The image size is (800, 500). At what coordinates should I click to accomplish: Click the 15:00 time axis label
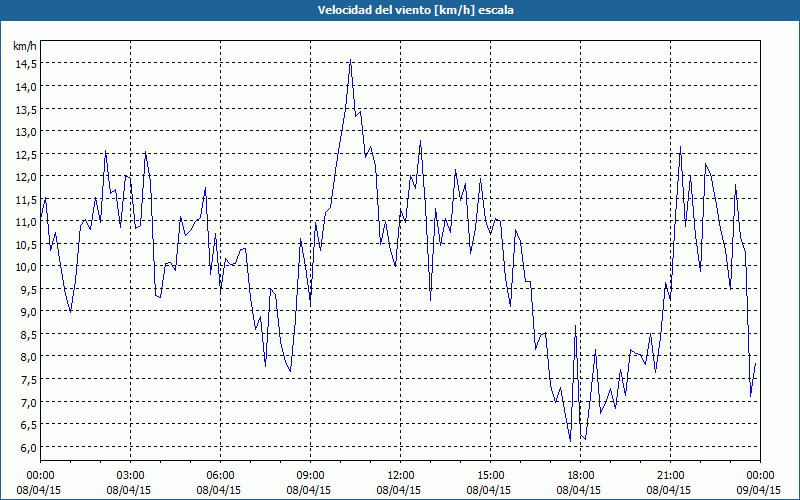coord(490,476)
